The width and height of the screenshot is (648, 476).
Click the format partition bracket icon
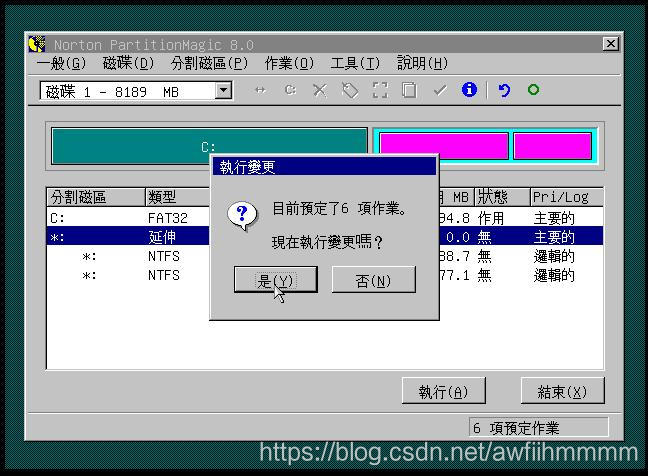(380, 90)
